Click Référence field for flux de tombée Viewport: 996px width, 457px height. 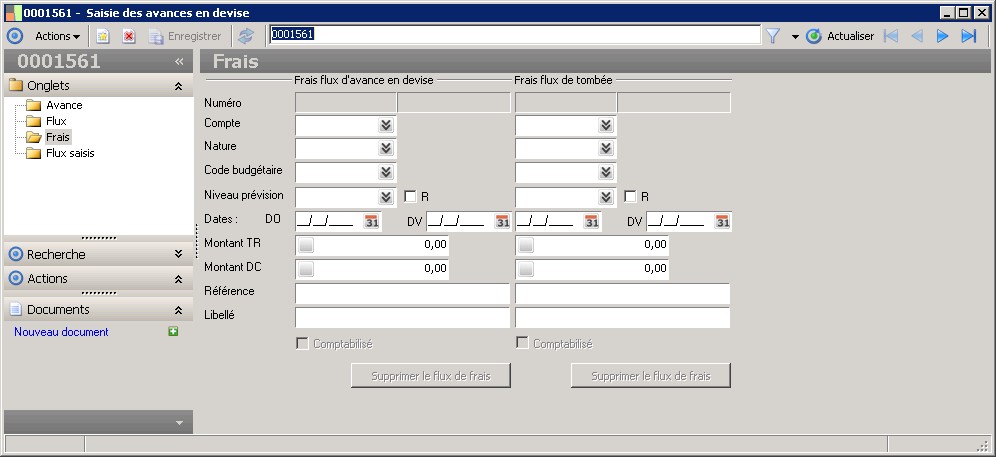click(x=622, y=294)
